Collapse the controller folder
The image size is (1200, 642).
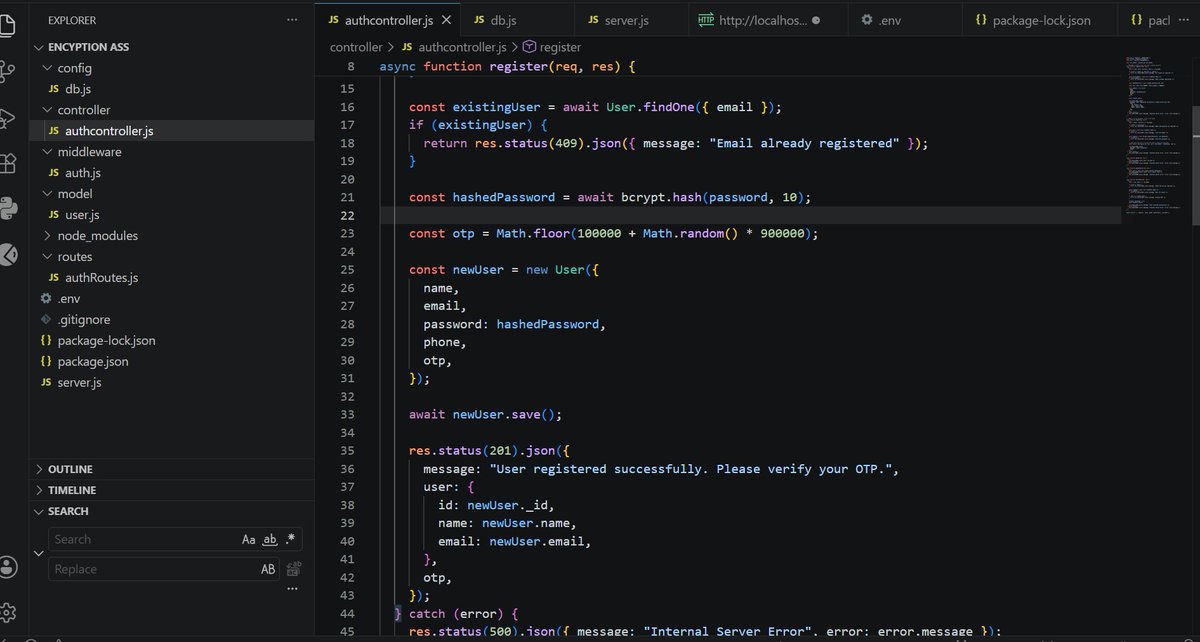pyautogui.click(x=47, y=110)
